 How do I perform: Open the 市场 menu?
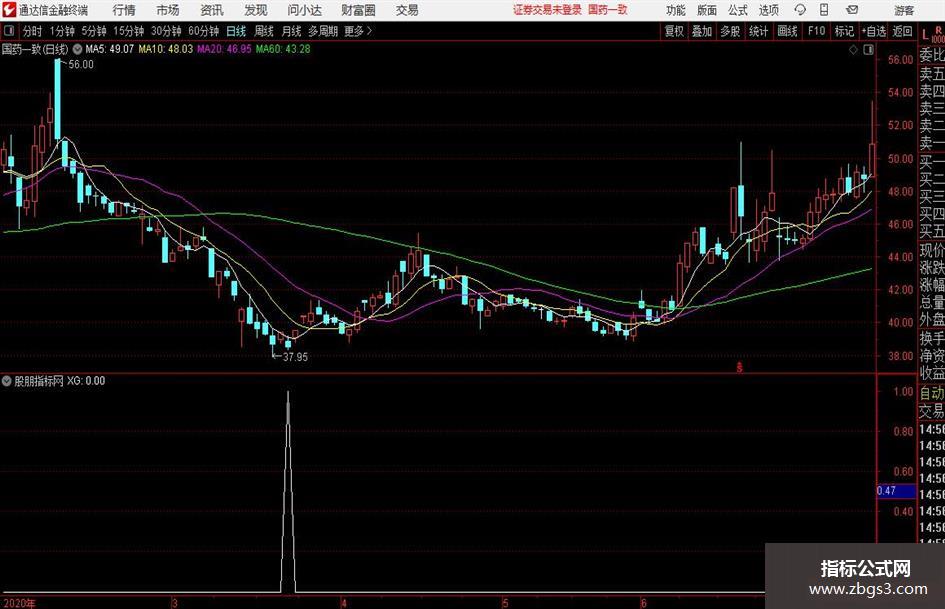point(168,10)
